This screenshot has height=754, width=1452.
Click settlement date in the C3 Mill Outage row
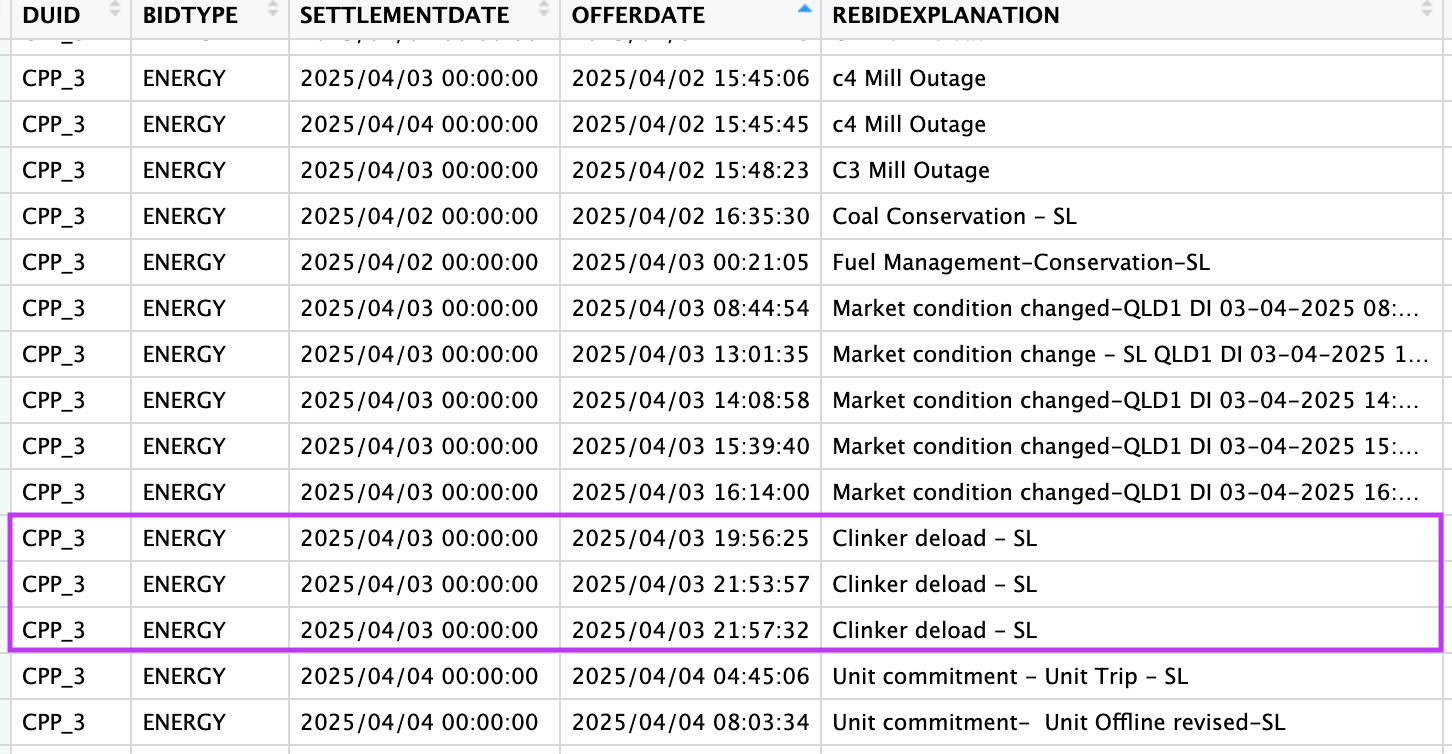419,170
